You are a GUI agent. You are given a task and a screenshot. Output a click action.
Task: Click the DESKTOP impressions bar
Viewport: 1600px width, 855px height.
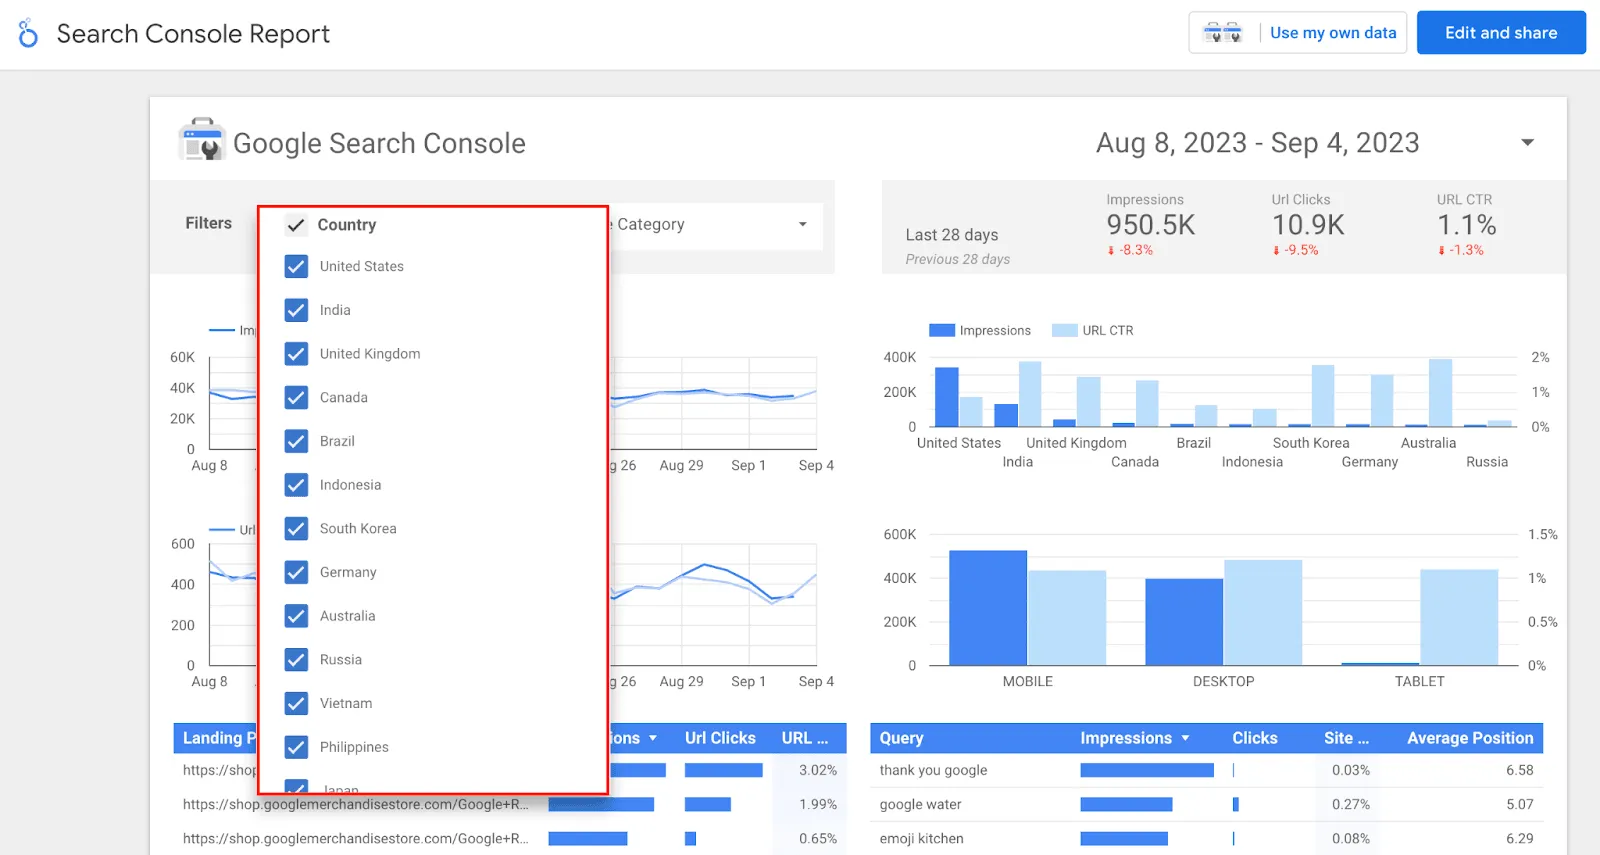pos(1184,622)
